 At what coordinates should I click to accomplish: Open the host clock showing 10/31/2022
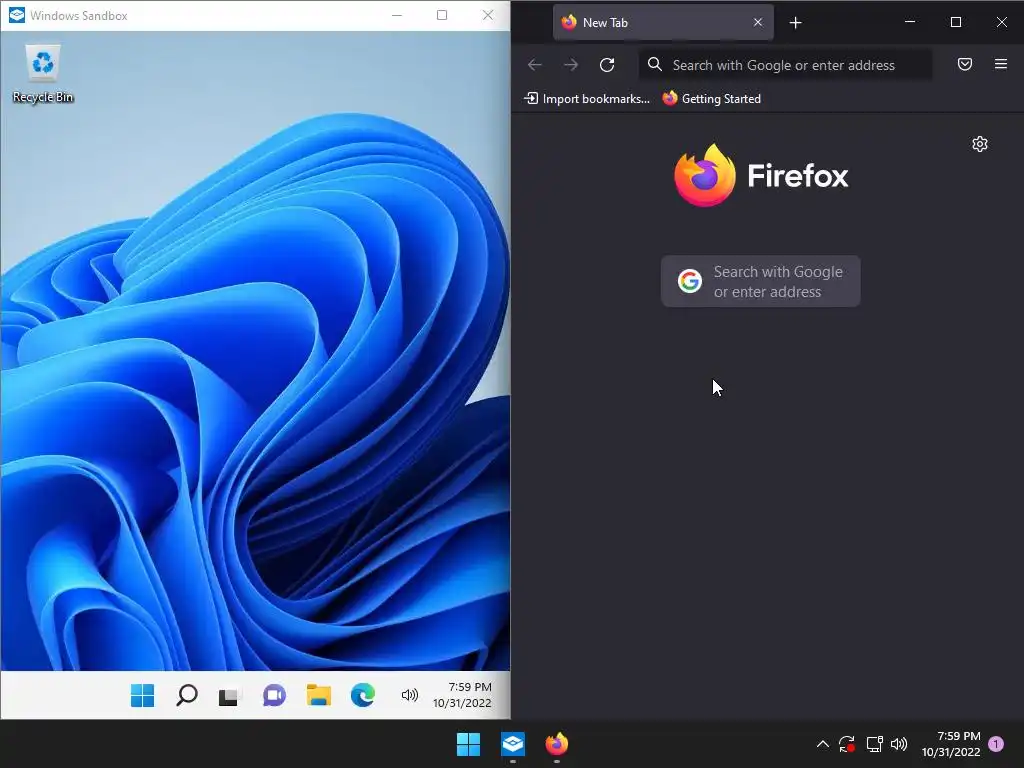(x=951, y=744)
